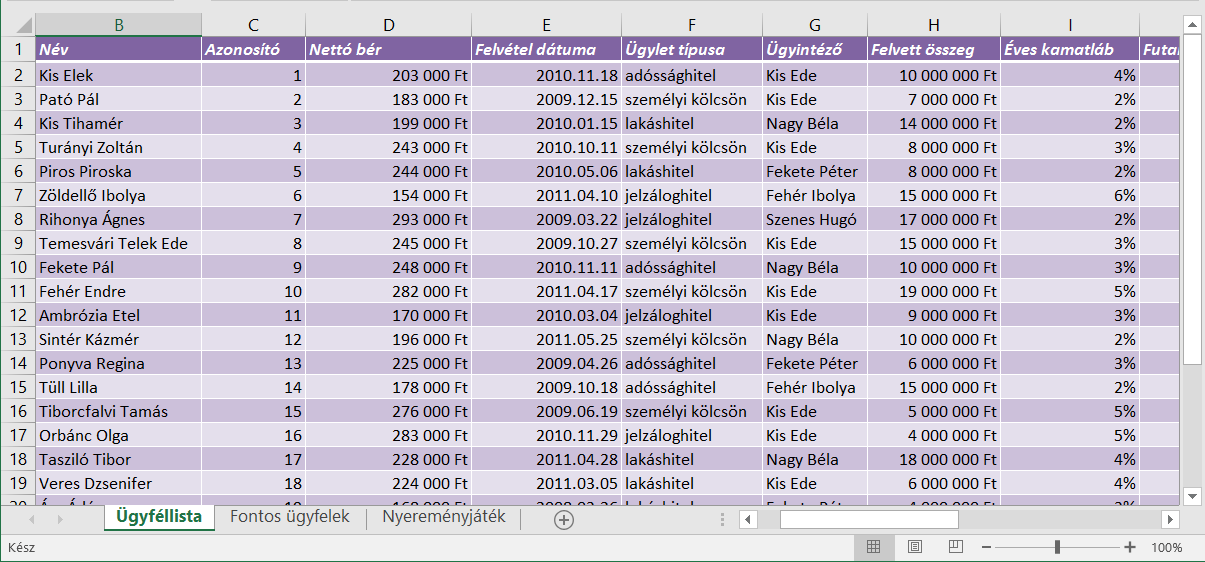This screenshot has width=1205, height=562.
Task: Open the Nyereményjáték sheet tab
Action: point(443,517)
